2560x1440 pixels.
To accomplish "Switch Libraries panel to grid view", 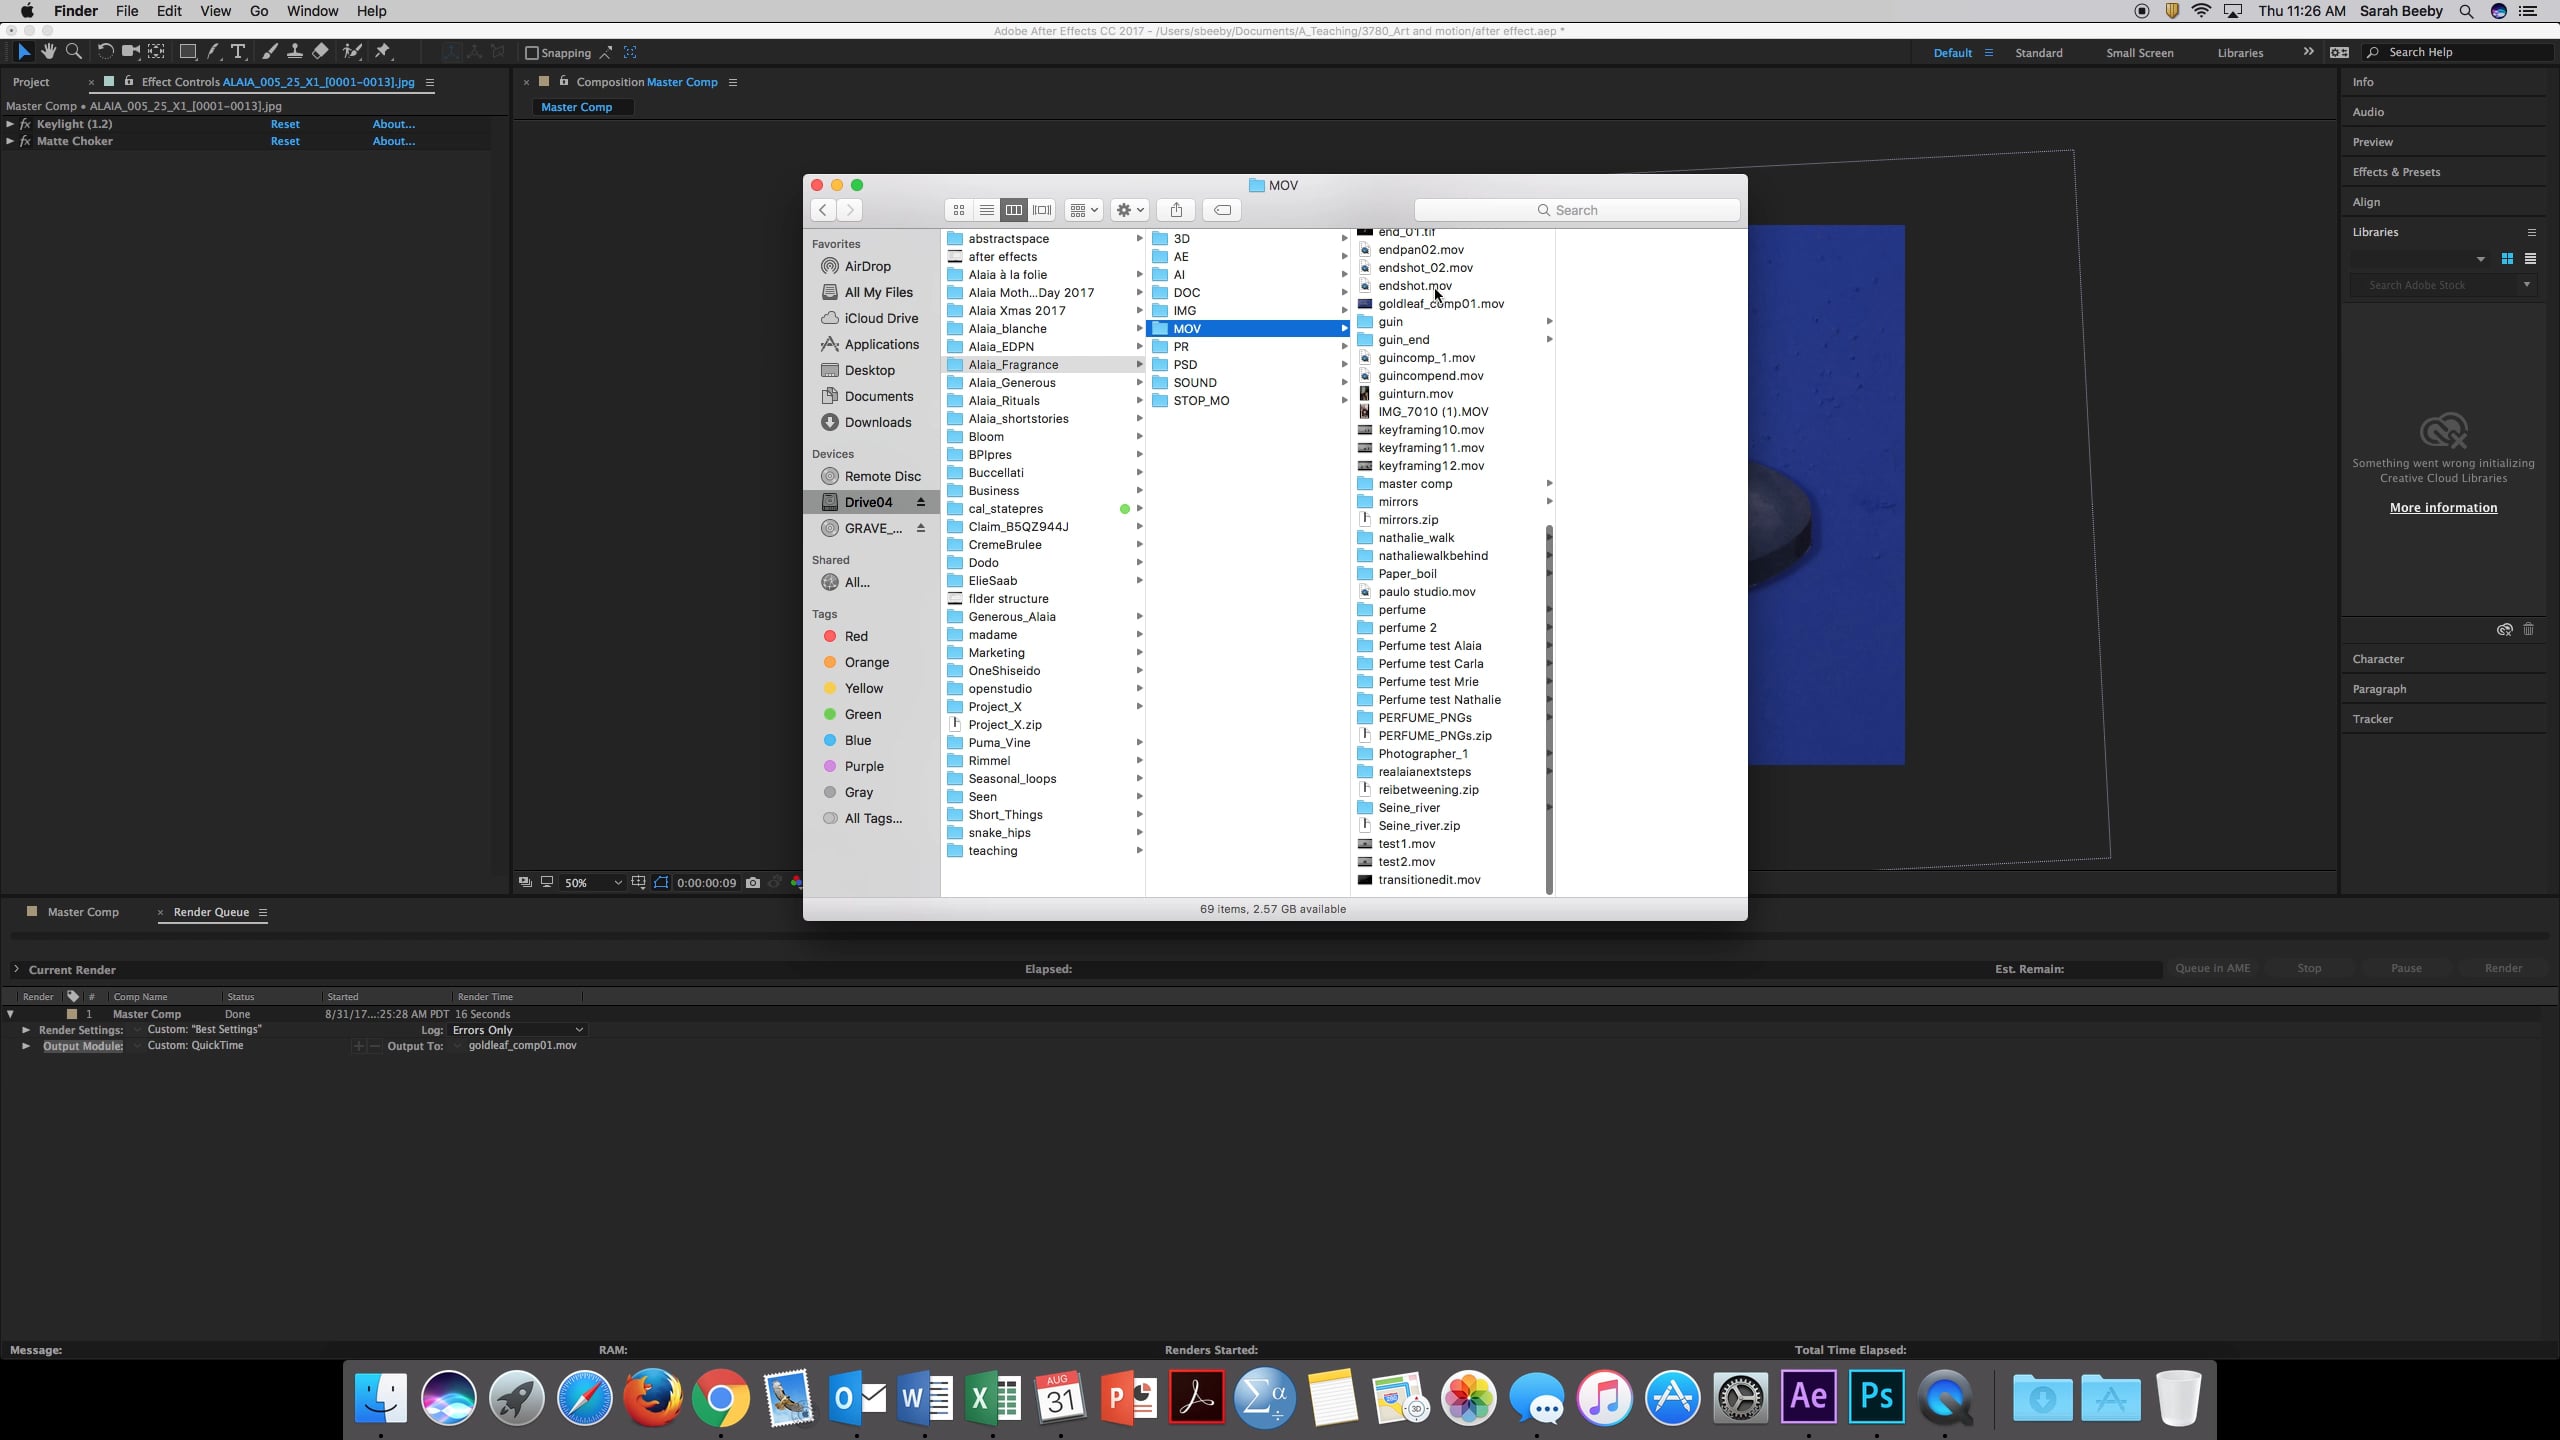I will click(2507, 259).
